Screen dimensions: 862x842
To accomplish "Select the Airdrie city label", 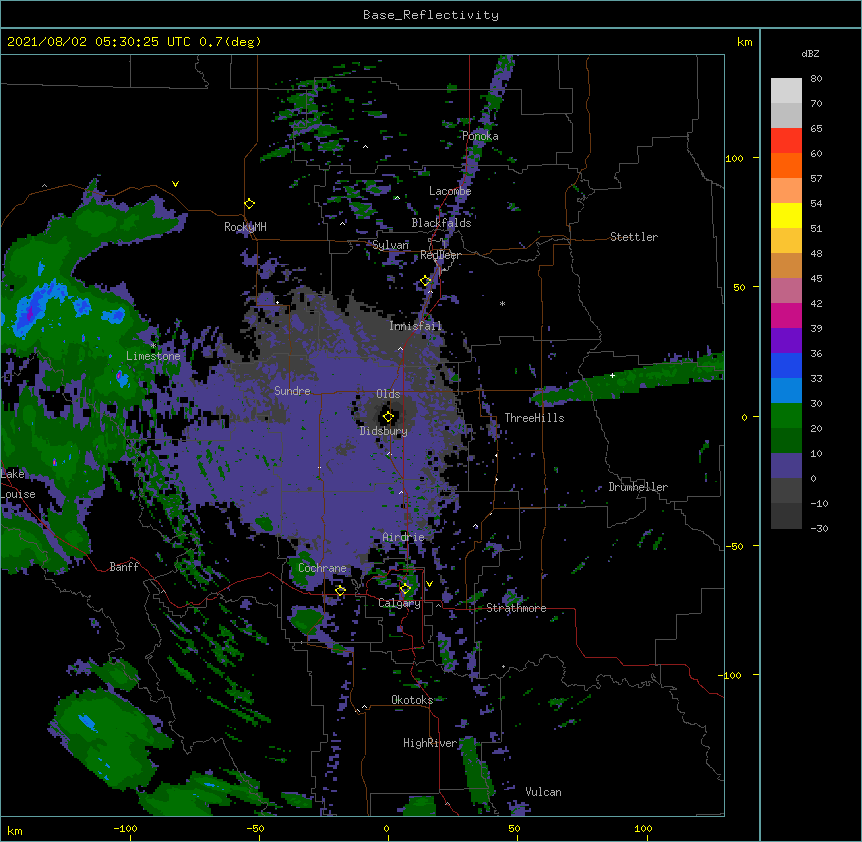I will pos(403,537).
